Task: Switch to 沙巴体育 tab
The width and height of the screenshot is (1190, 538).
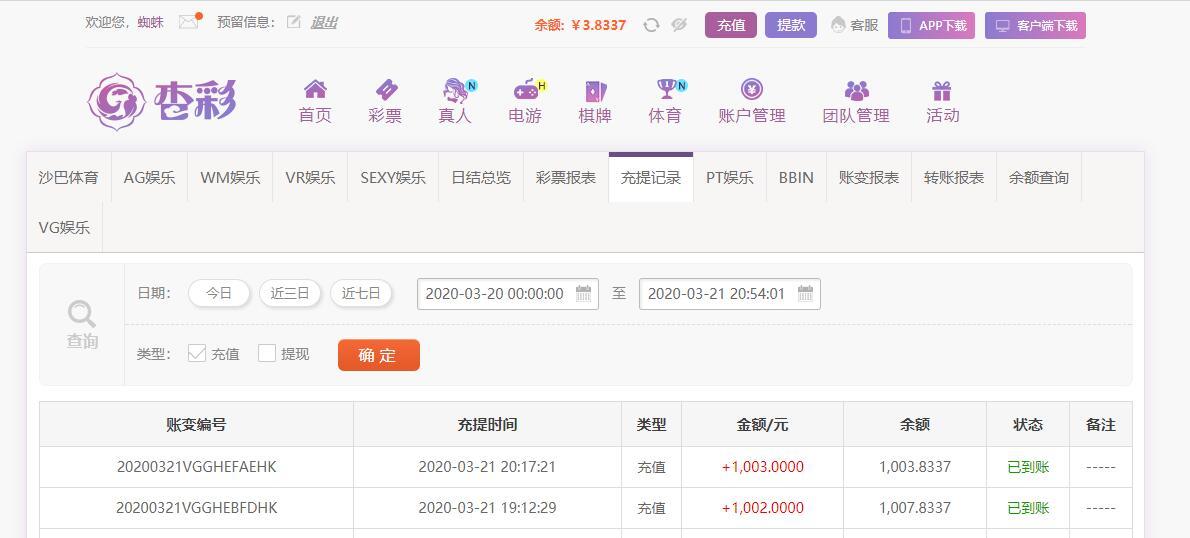Action: (68, 178)
